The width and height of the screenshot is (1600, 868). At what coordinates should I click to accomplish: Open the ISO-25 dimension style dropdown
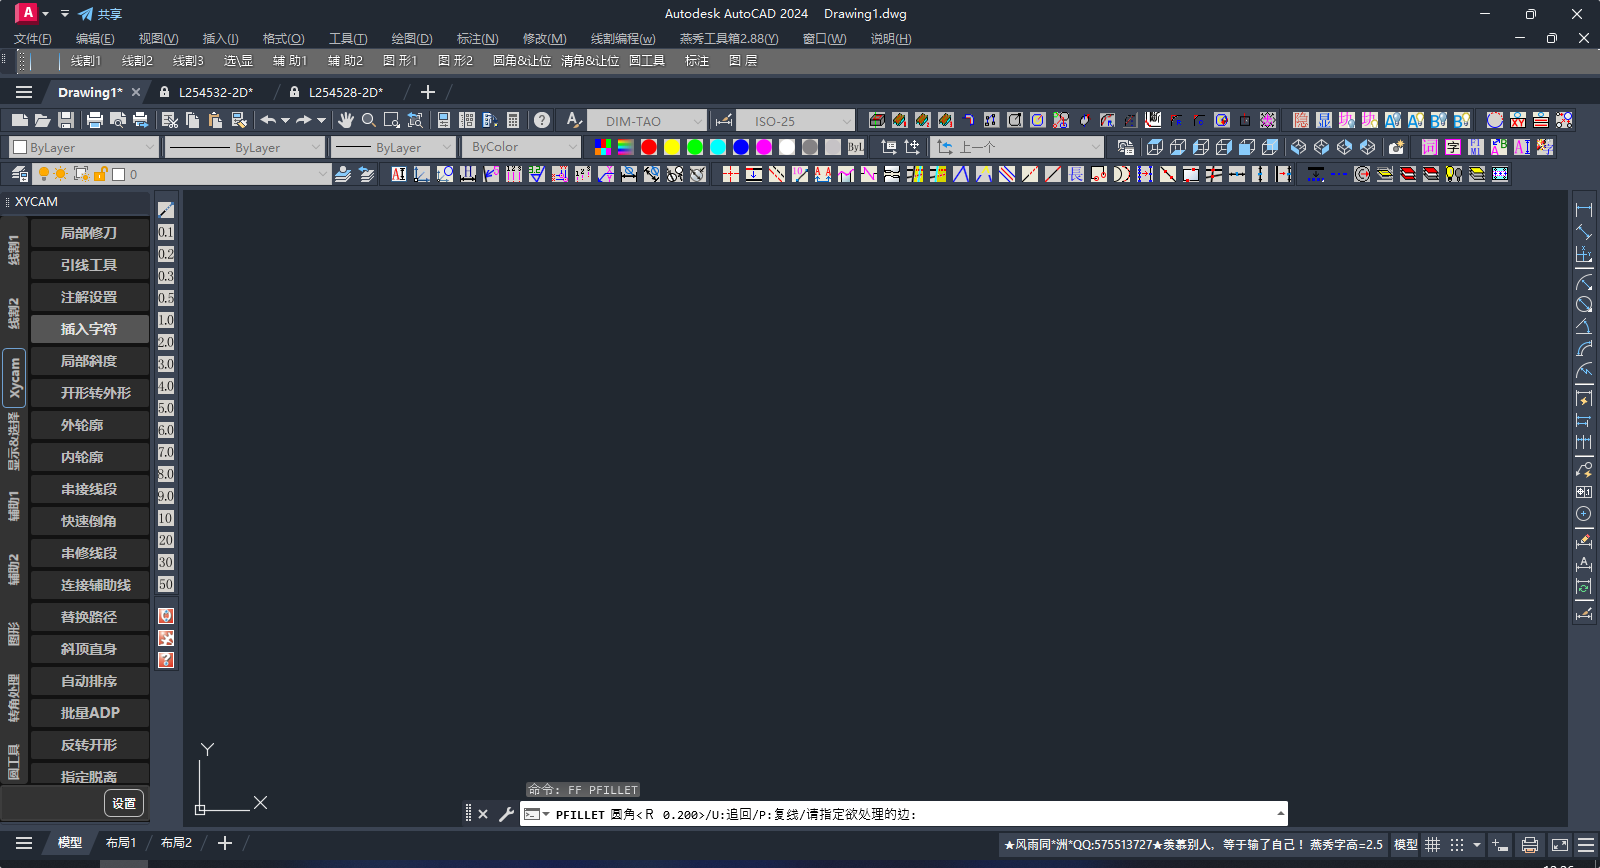click(796, 120)
